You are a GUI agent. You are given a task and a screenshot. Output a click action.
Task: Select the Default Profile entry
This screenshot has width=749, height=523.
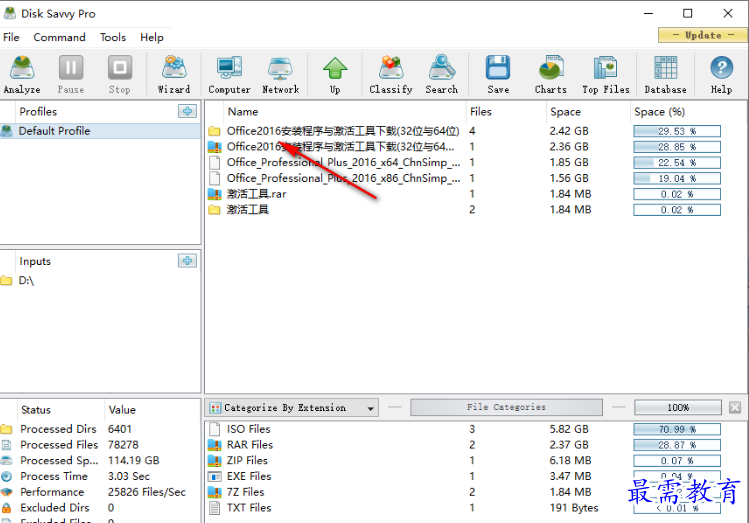pyautogui.click(x=100, y=131)
